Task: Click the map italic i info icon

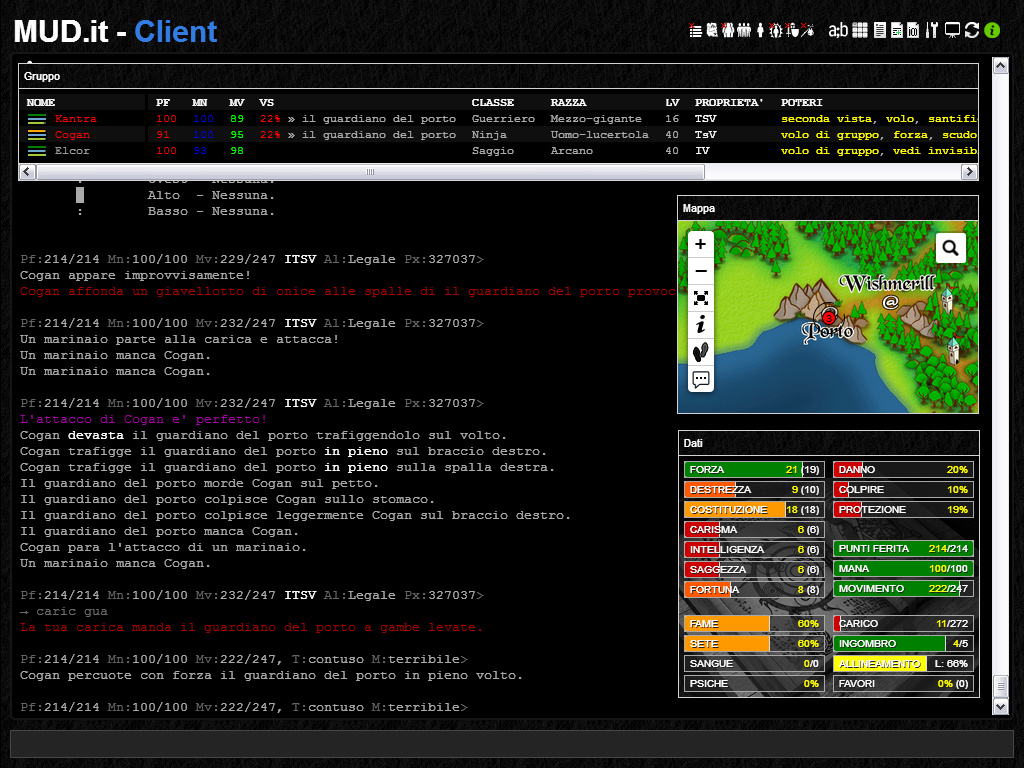Action: coord(701,325)
